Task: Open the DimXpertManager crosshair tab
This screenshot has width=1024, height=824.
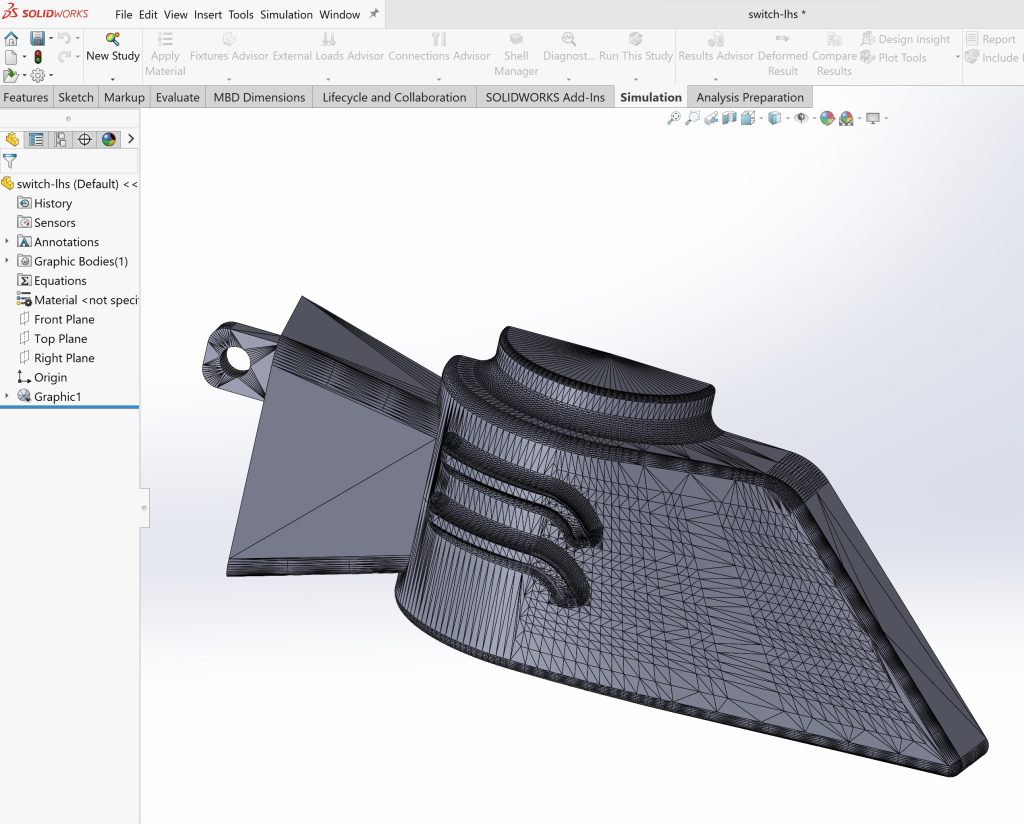Action: coord(84,139)
